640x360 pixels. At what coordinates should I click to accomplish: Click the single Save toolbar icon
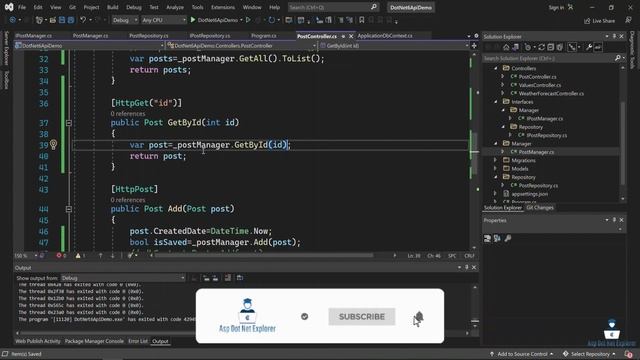coord(62,20)
